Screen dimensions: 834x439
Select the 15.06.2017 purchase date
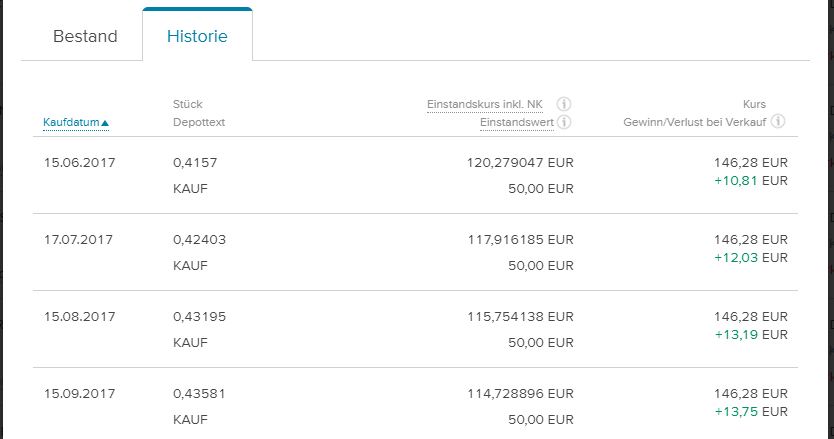point(80,163)
